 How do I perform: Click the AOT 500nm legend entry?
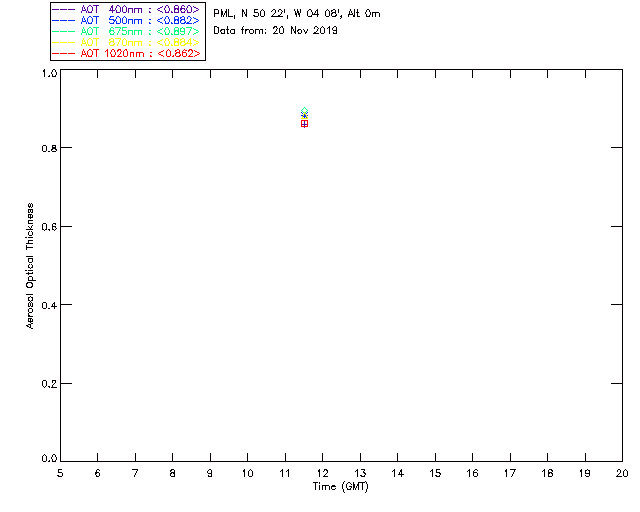pyautogui.click(x=126, y=20)
